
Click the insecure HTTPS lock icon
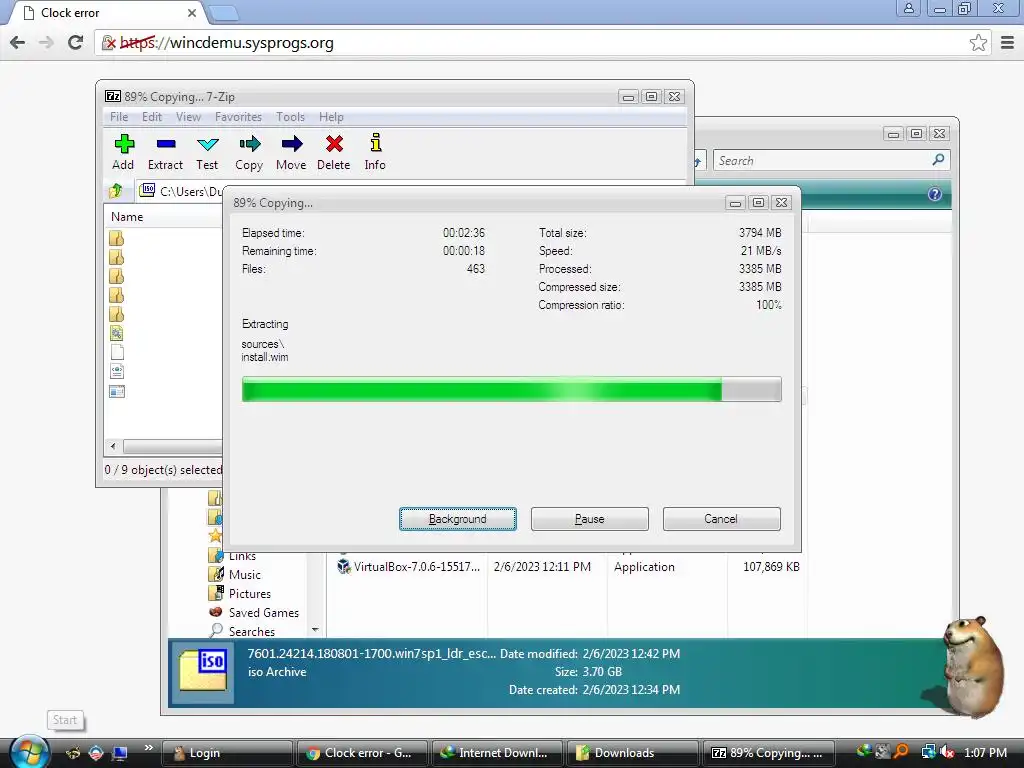tap(109, 43)
